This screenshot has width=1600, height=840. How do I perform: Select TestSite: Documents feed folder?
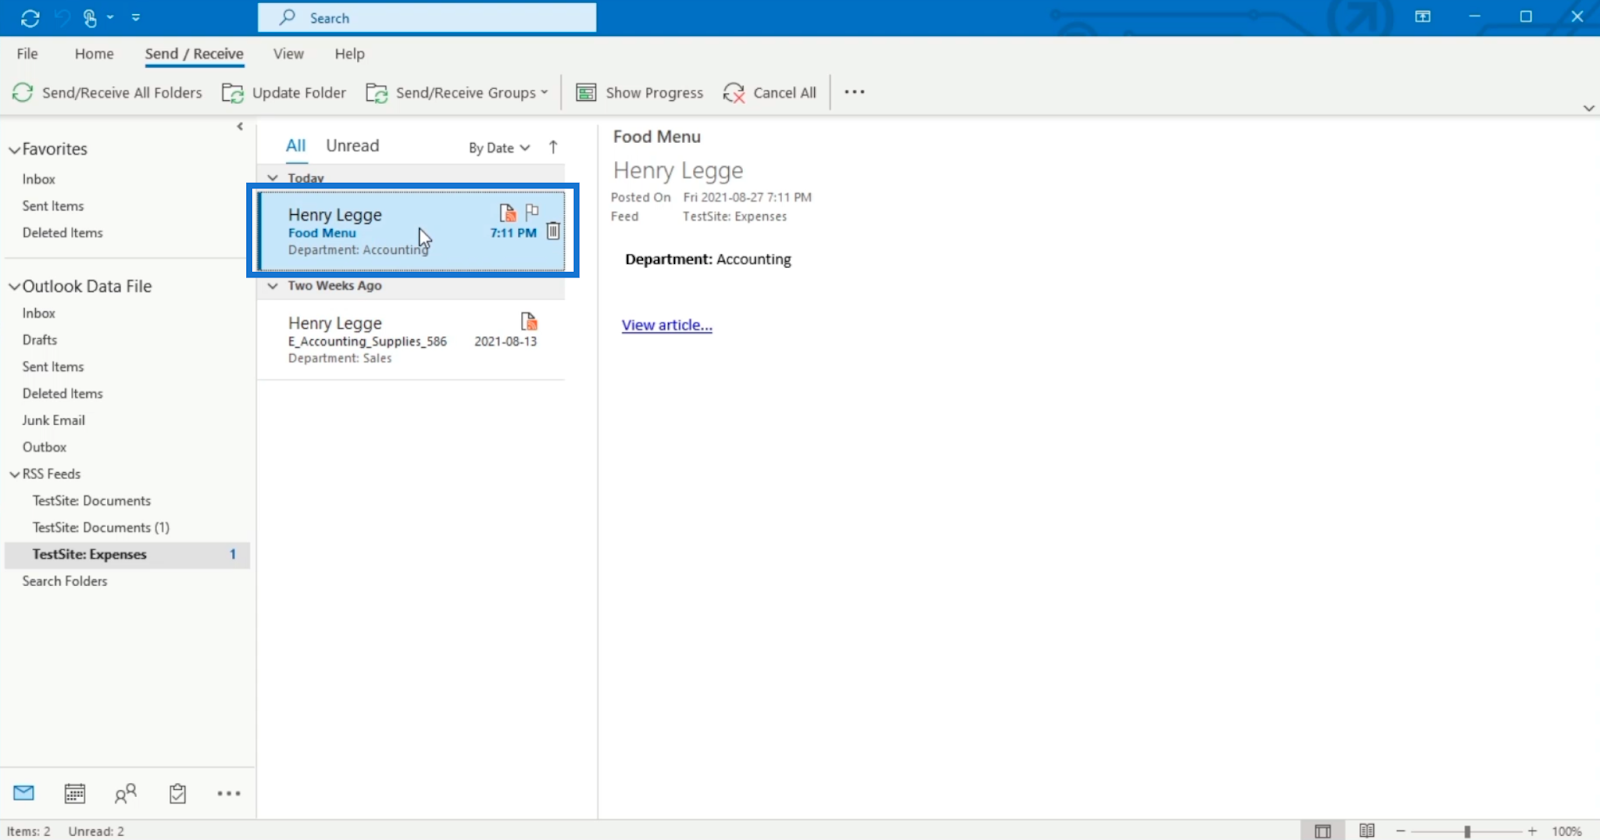point(91,501)
